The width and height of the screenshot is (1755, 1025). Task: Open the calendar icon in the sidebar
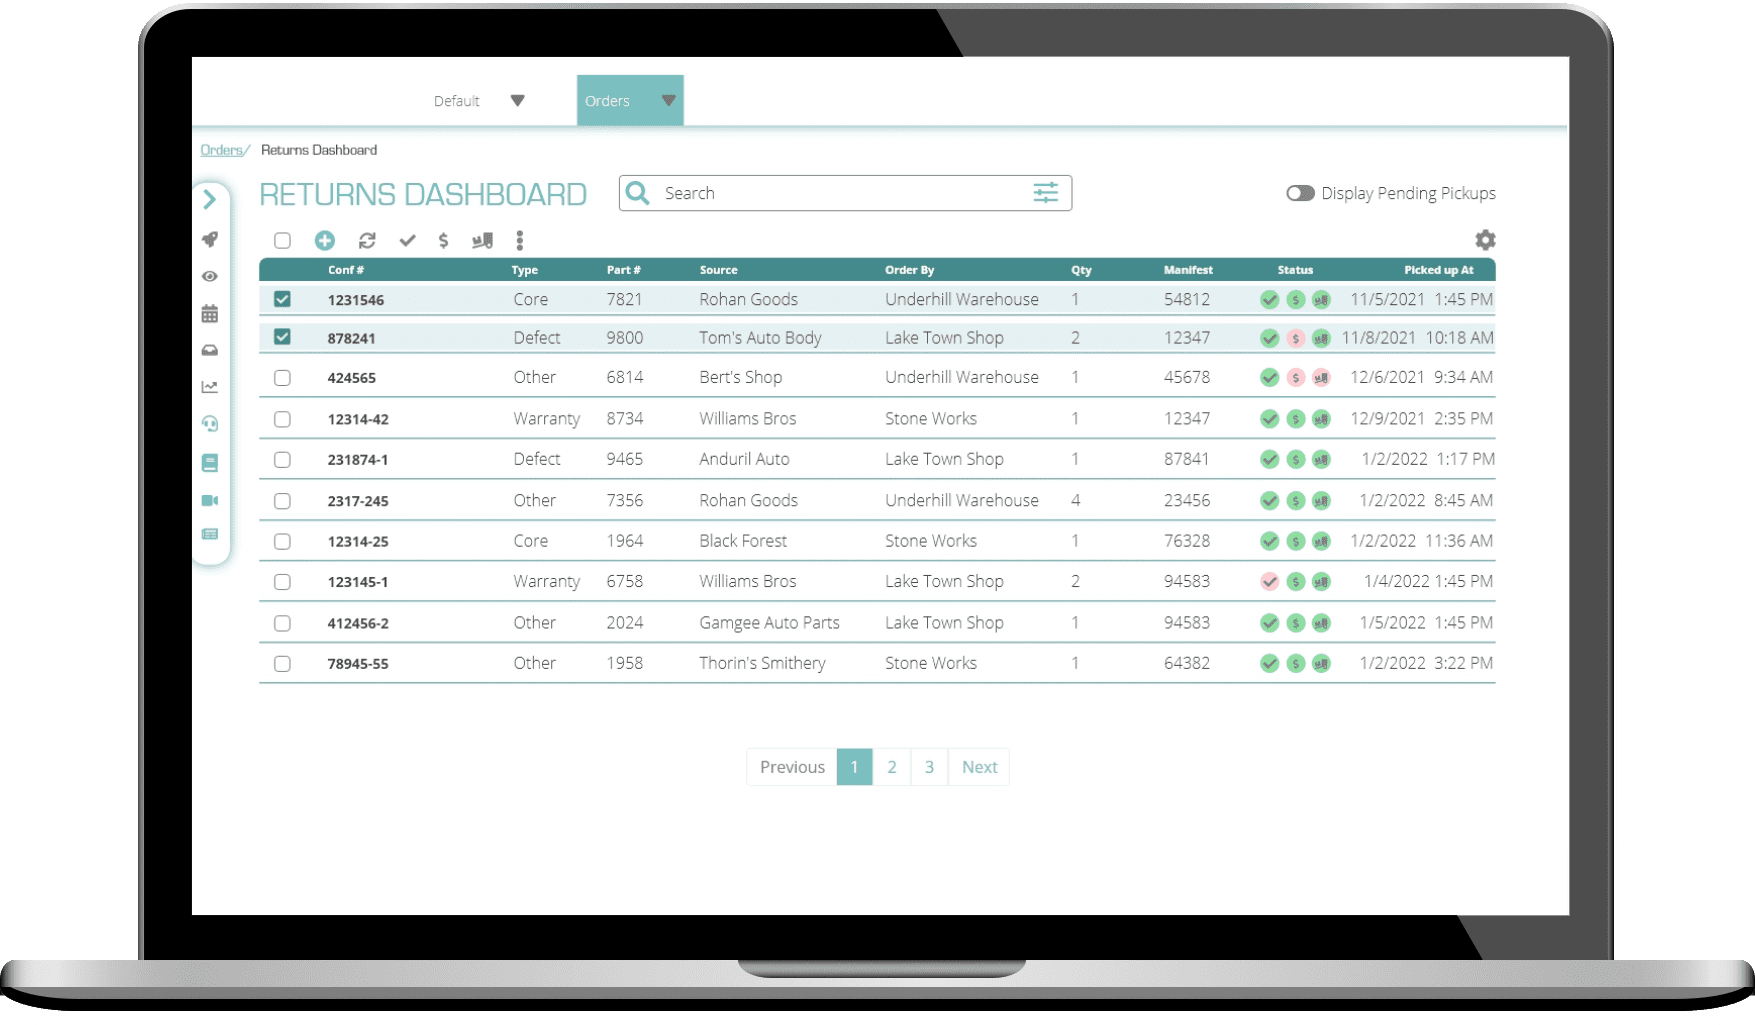coord(210,314)
